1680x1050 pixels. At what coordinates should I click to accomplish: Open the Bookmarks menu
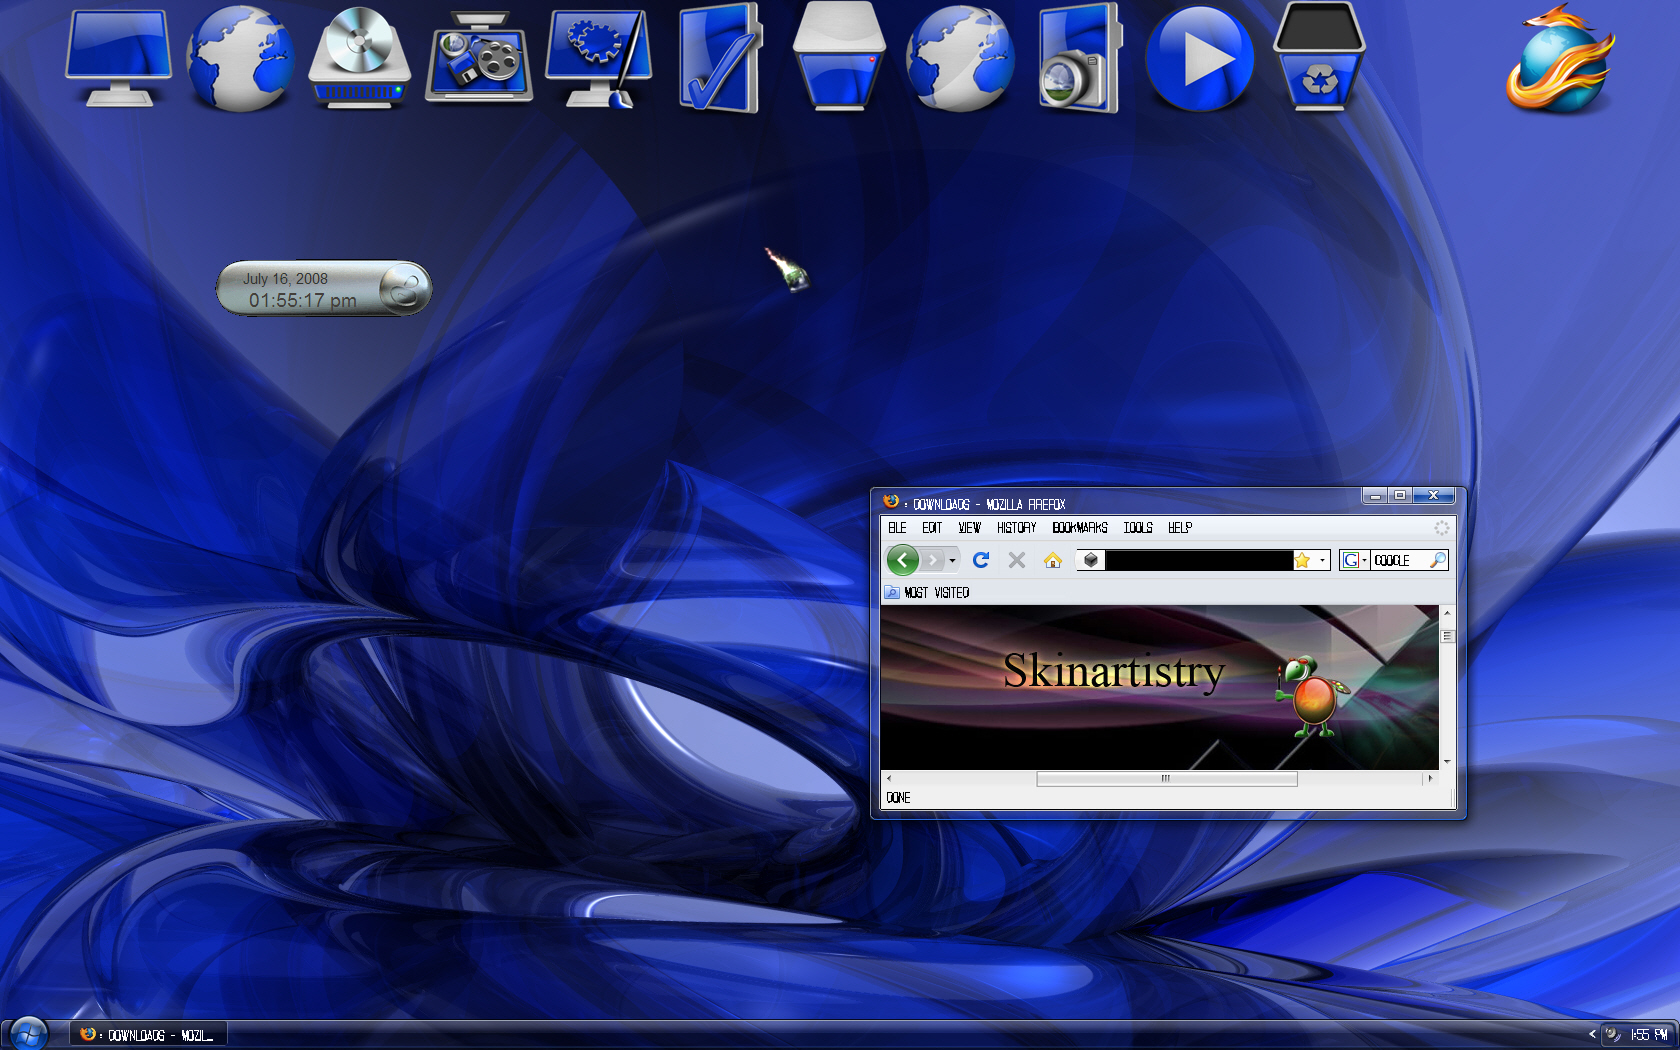click(x=1079, y=528)
